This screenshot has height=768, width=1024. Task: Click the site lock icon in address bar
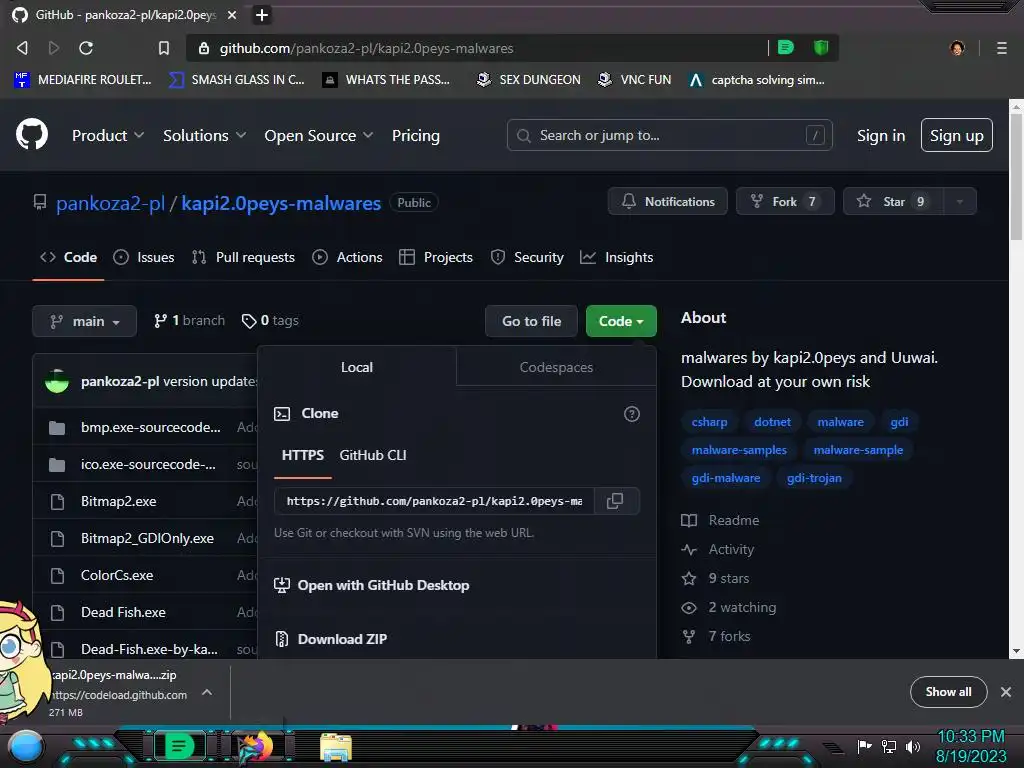tap(204, 48)
